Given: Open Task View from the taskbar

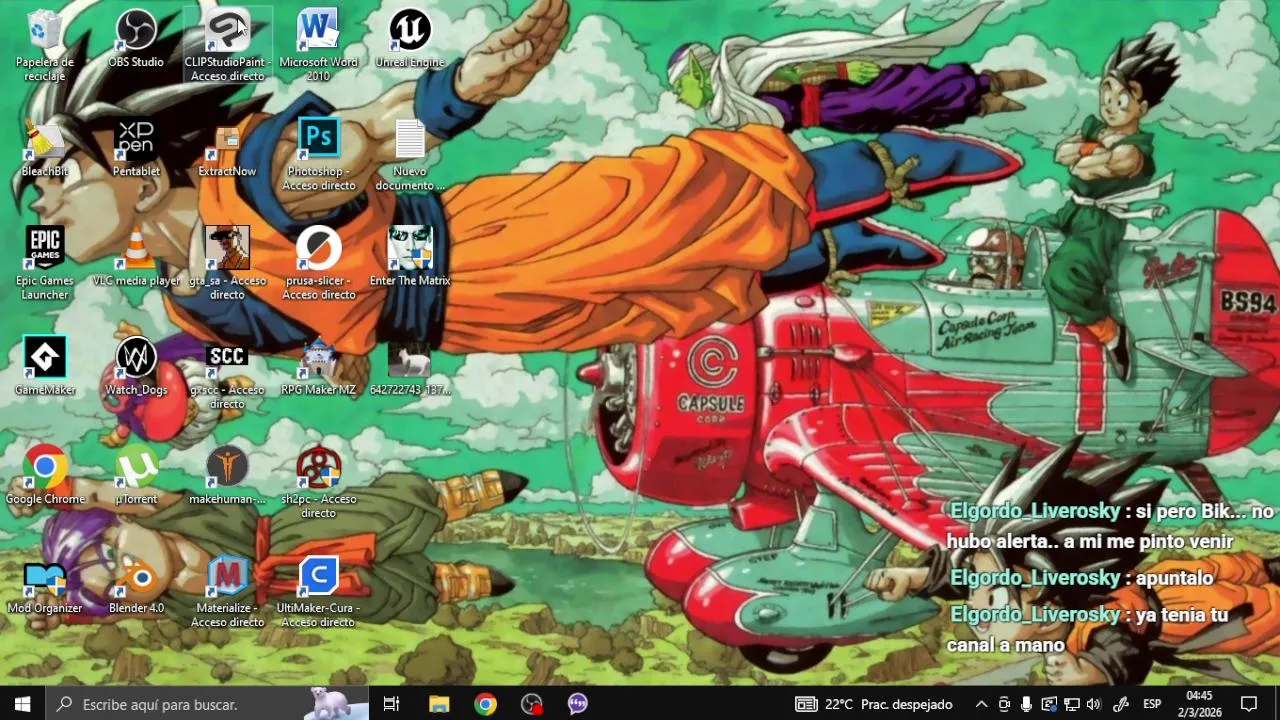Looking at the screenshot, I should coord(391,704).
